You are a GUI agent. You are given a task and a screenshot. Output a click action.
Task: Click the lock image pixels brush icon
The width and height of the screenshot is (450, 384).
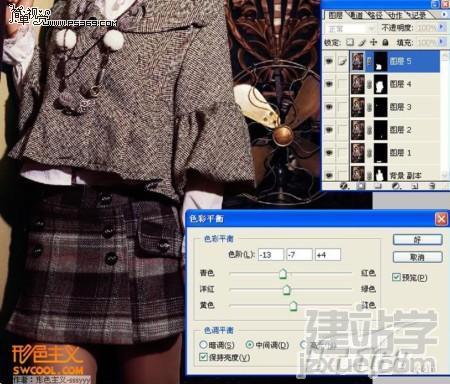362,42
